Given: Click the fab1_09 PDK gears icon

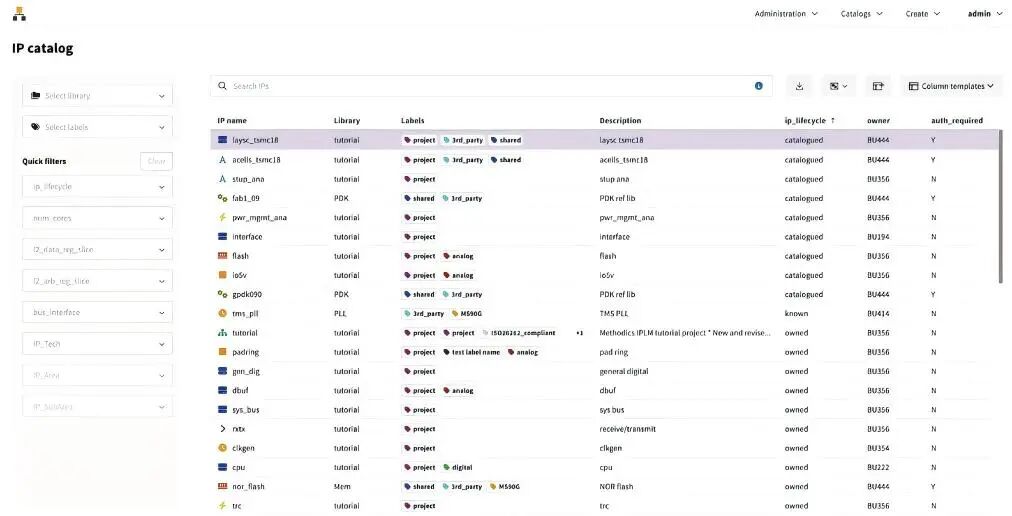Looking at the screenshot, I should click(x=223, y=198).
